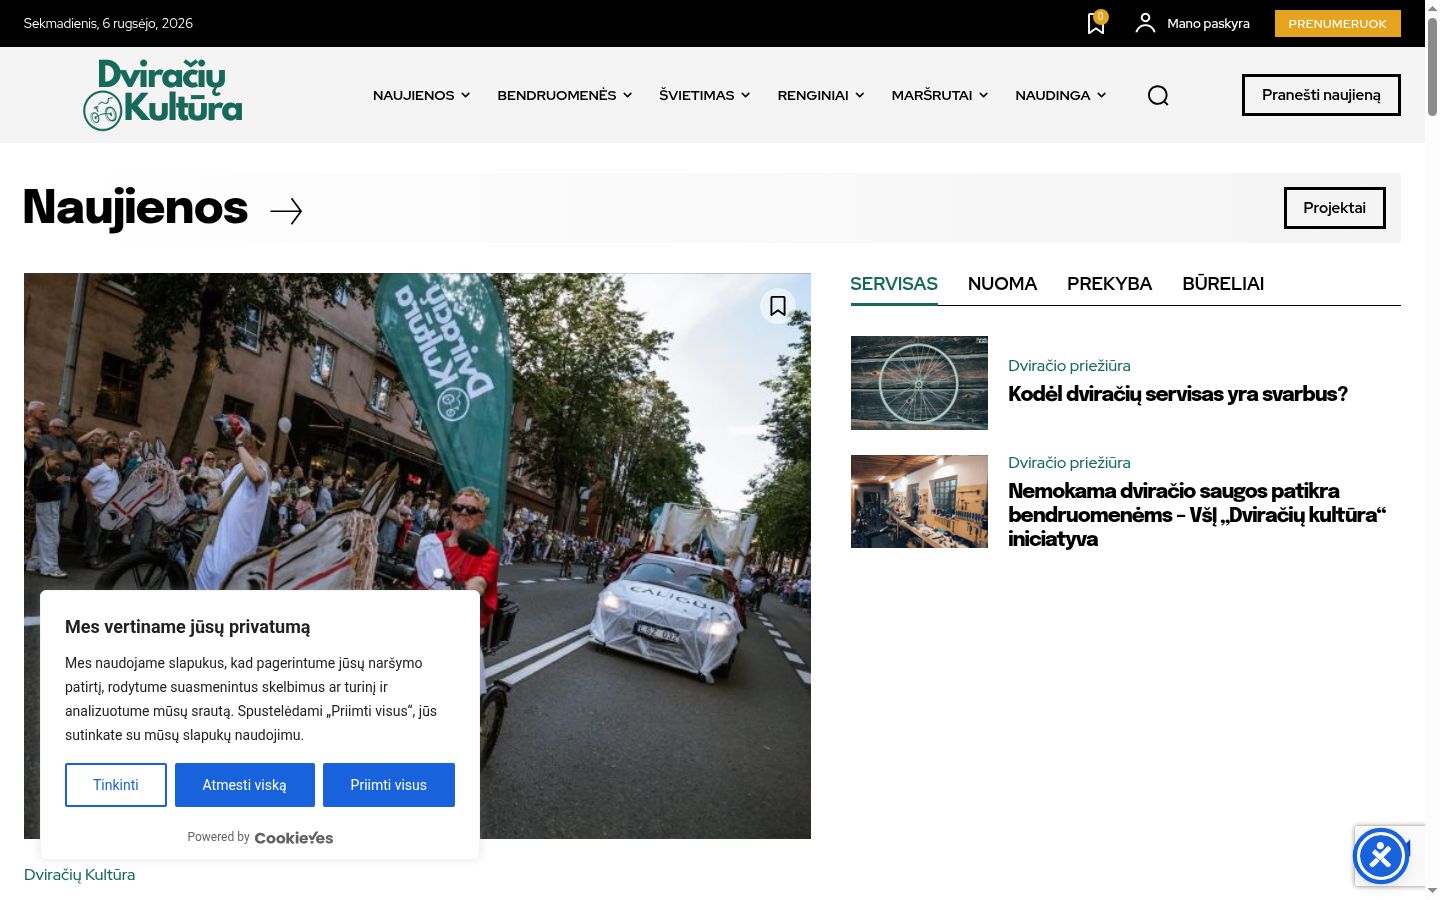Image resolution: width=1440 pixels, height=900 pixels.
Task: Open the accessibility widget button
Action: (1381, 856)
